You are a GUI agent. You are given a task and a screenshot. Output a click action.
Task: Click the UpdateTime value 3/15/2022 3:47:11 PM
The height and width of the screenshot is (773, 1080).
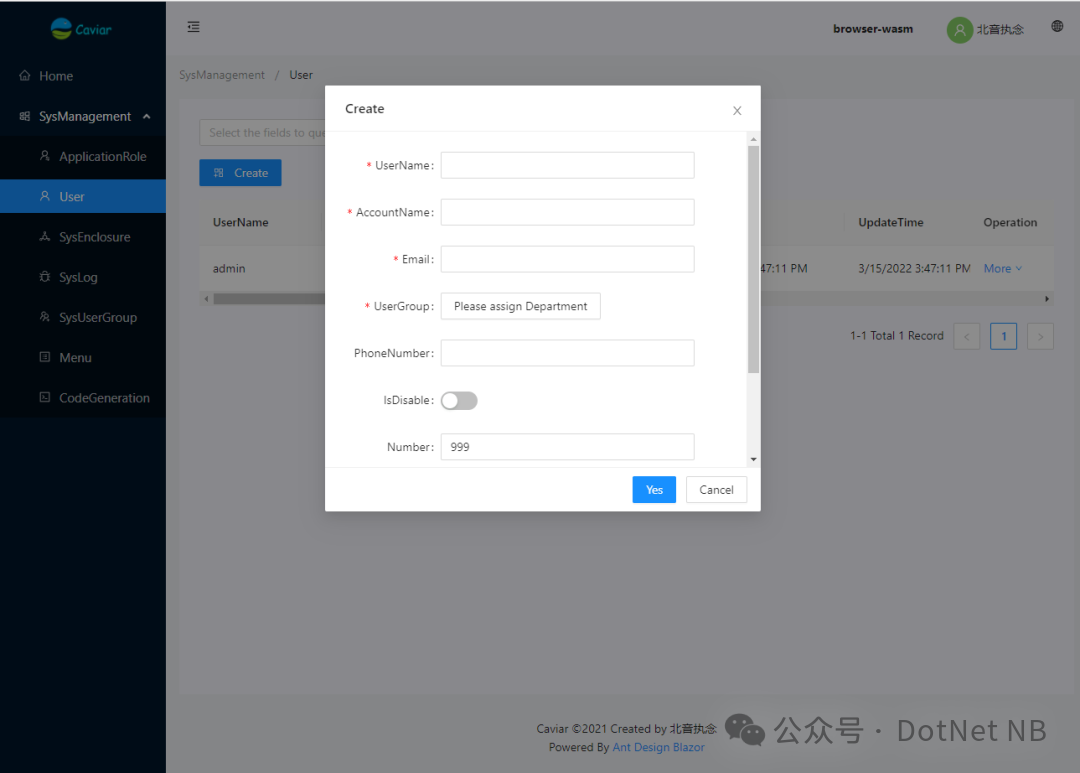coord(914,269)
